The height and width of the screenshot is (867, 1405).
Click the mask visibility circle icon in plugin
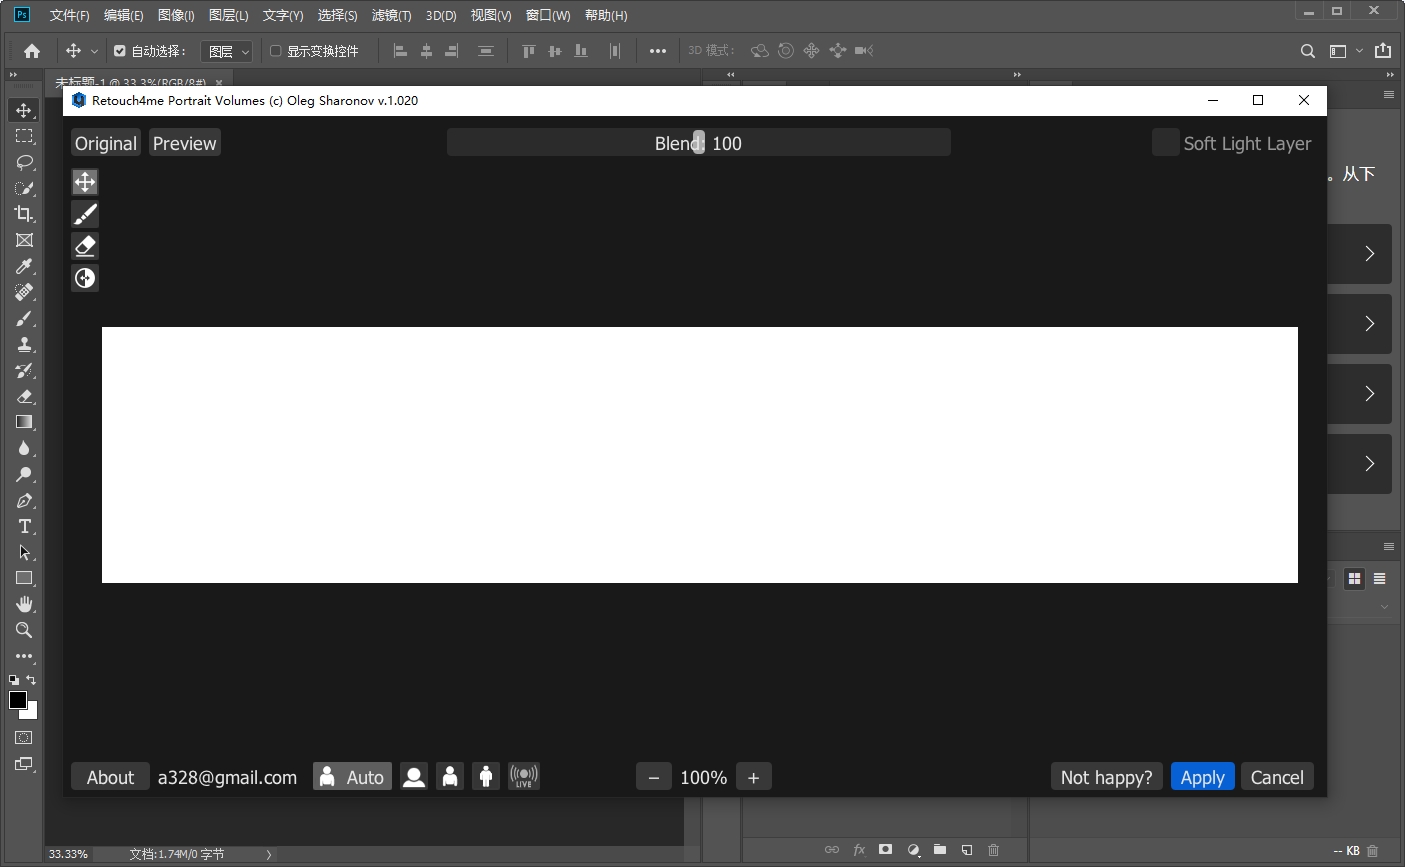click(85, 277)
